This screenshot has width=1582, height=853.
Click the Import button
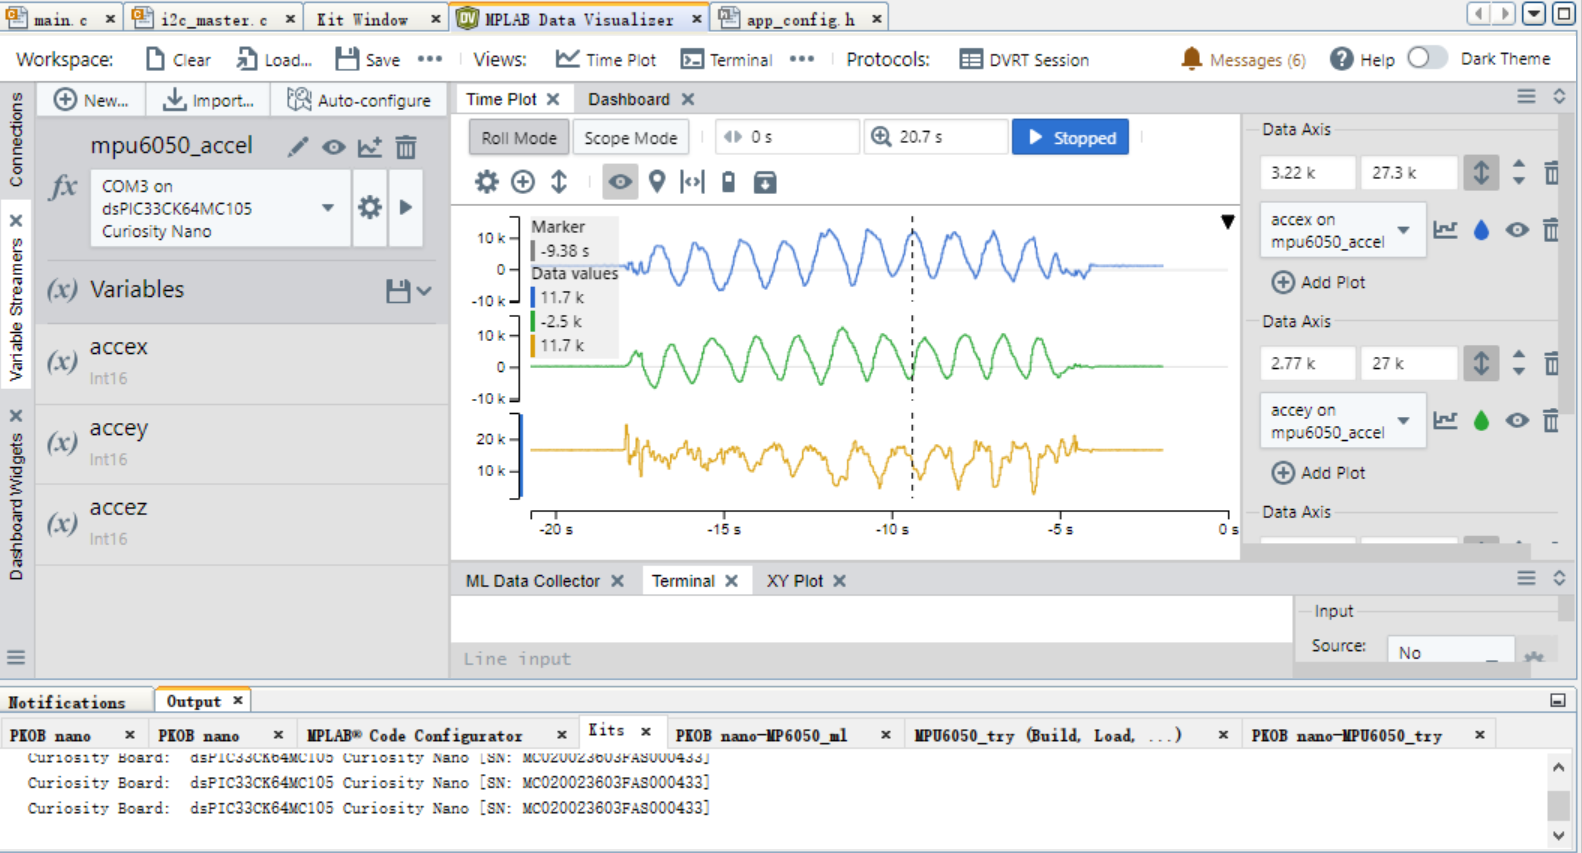coord(209,100)
